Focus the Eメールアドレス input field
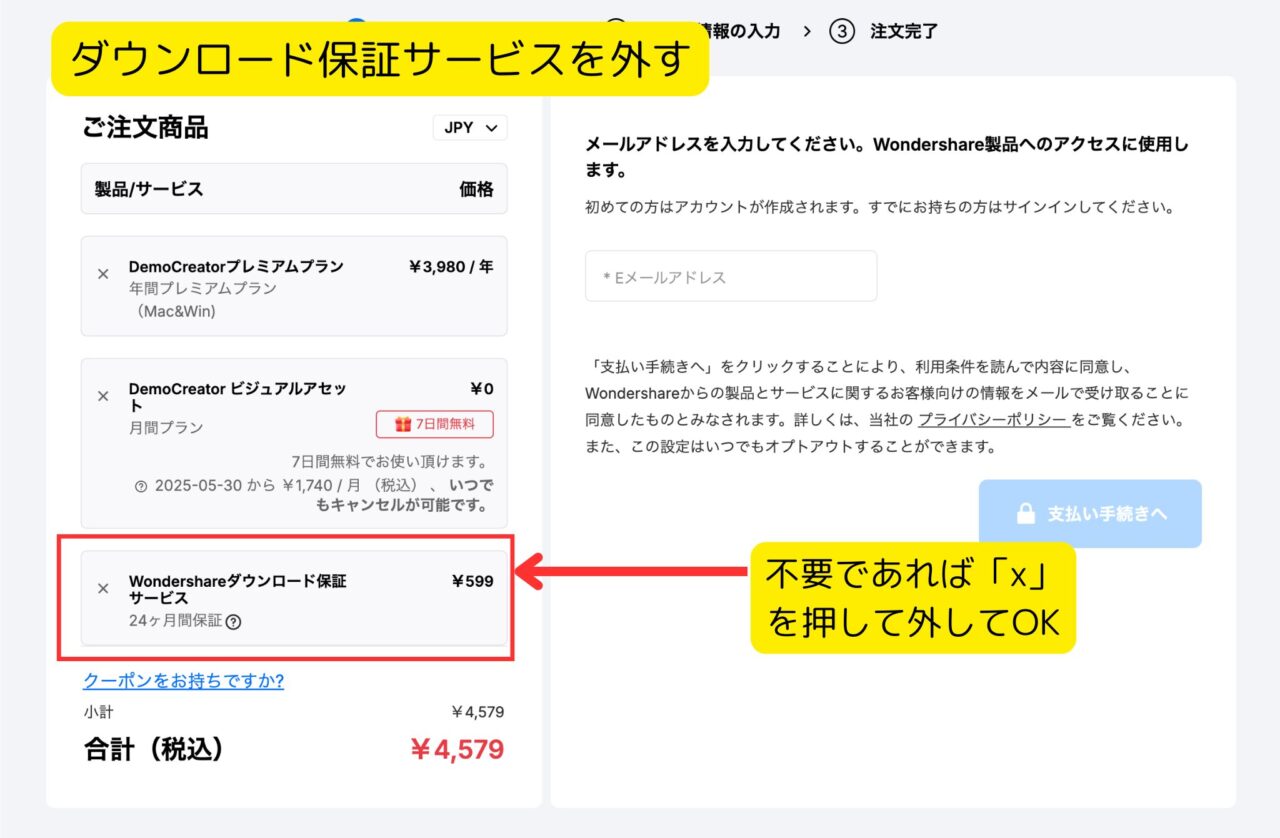The height and width of the screenshot is (838, 1280). pos(731,276)
